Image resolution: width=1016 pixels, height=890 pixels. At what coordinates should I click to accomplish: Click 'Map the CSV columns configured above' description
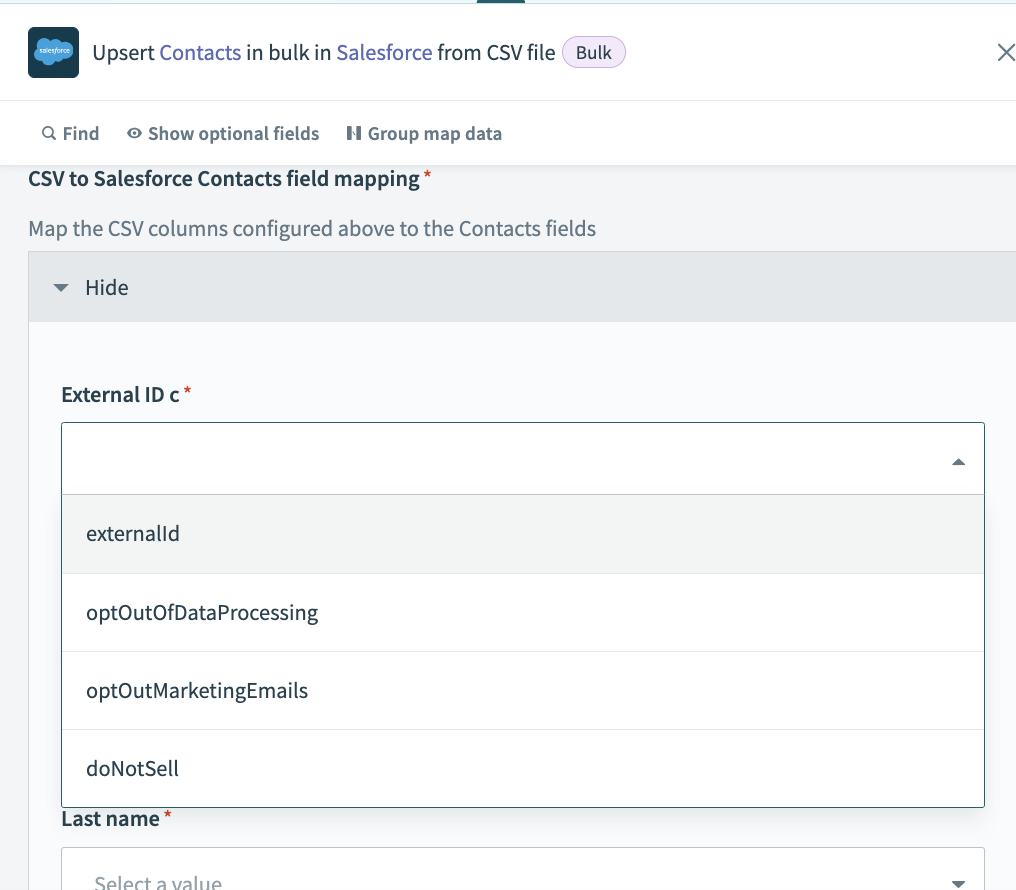click(x=312, y=229)
